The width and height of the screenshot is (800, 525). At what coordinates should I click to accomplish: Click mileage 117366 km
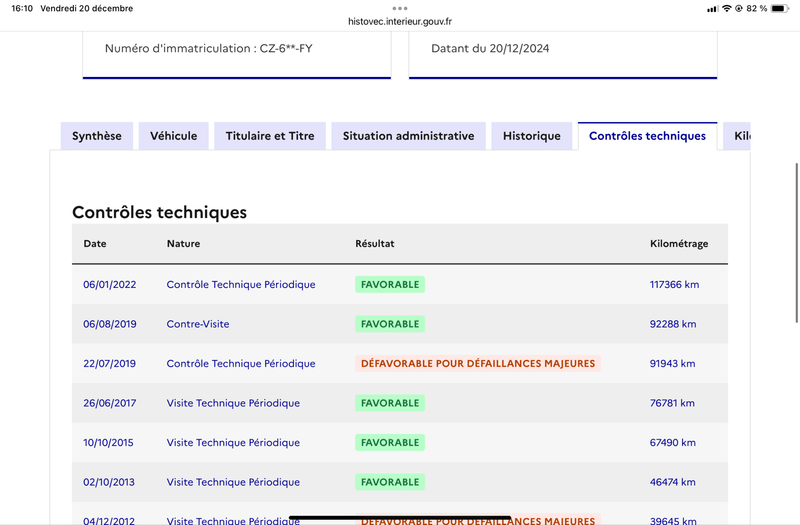[674, 284]
